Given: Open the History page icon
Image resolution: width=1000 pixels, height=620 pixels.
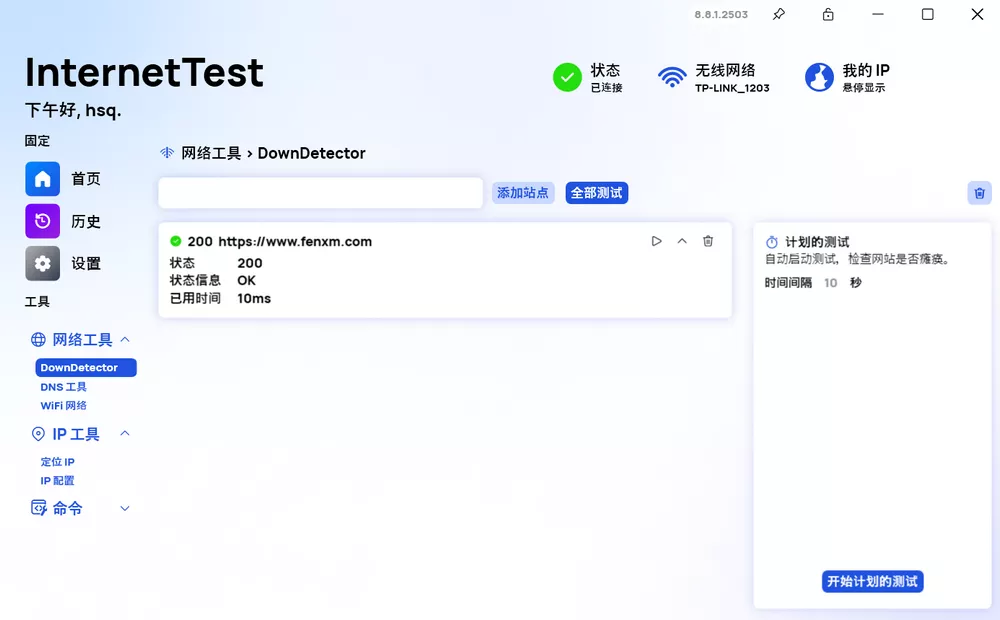Looking at the screenshot, I should point(42,221).
